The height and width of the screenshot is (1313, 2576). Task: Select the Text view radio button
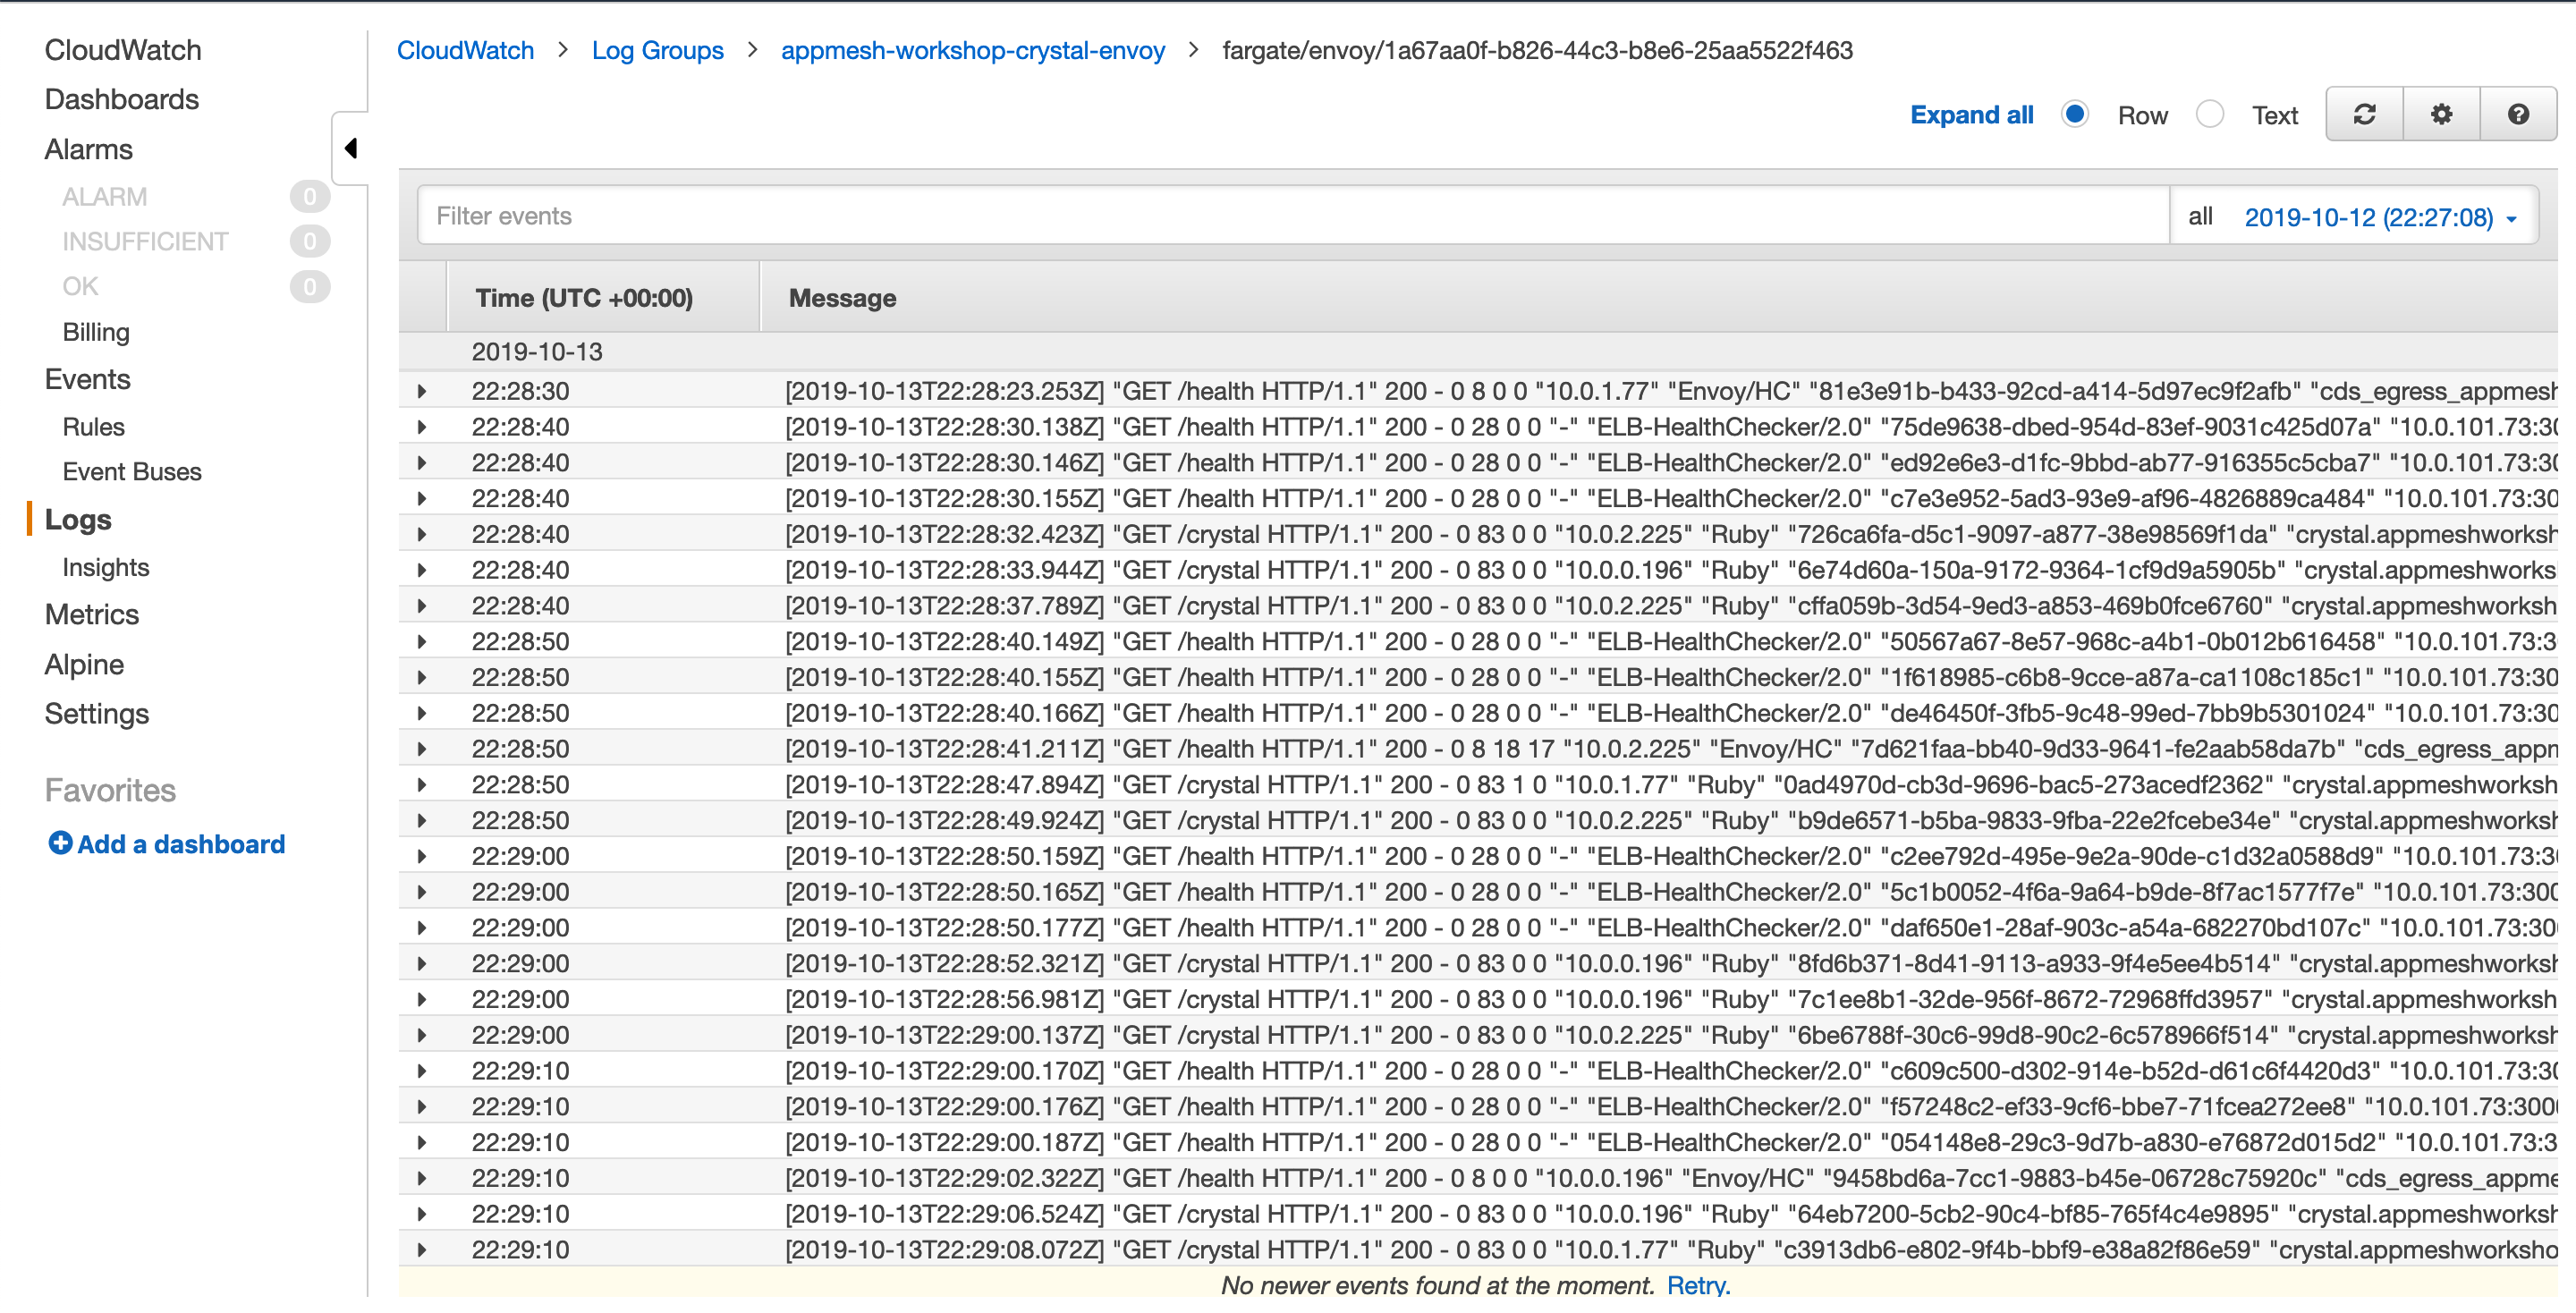[x=2210, y=115]
